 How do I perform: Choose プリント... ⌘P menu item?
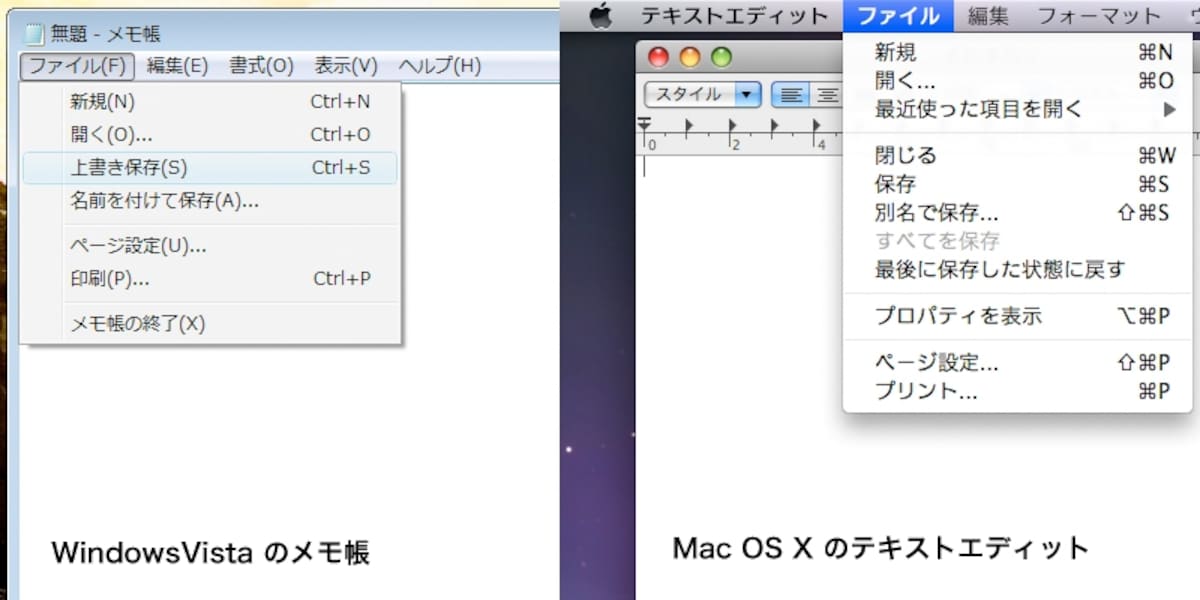[1018, 391]
